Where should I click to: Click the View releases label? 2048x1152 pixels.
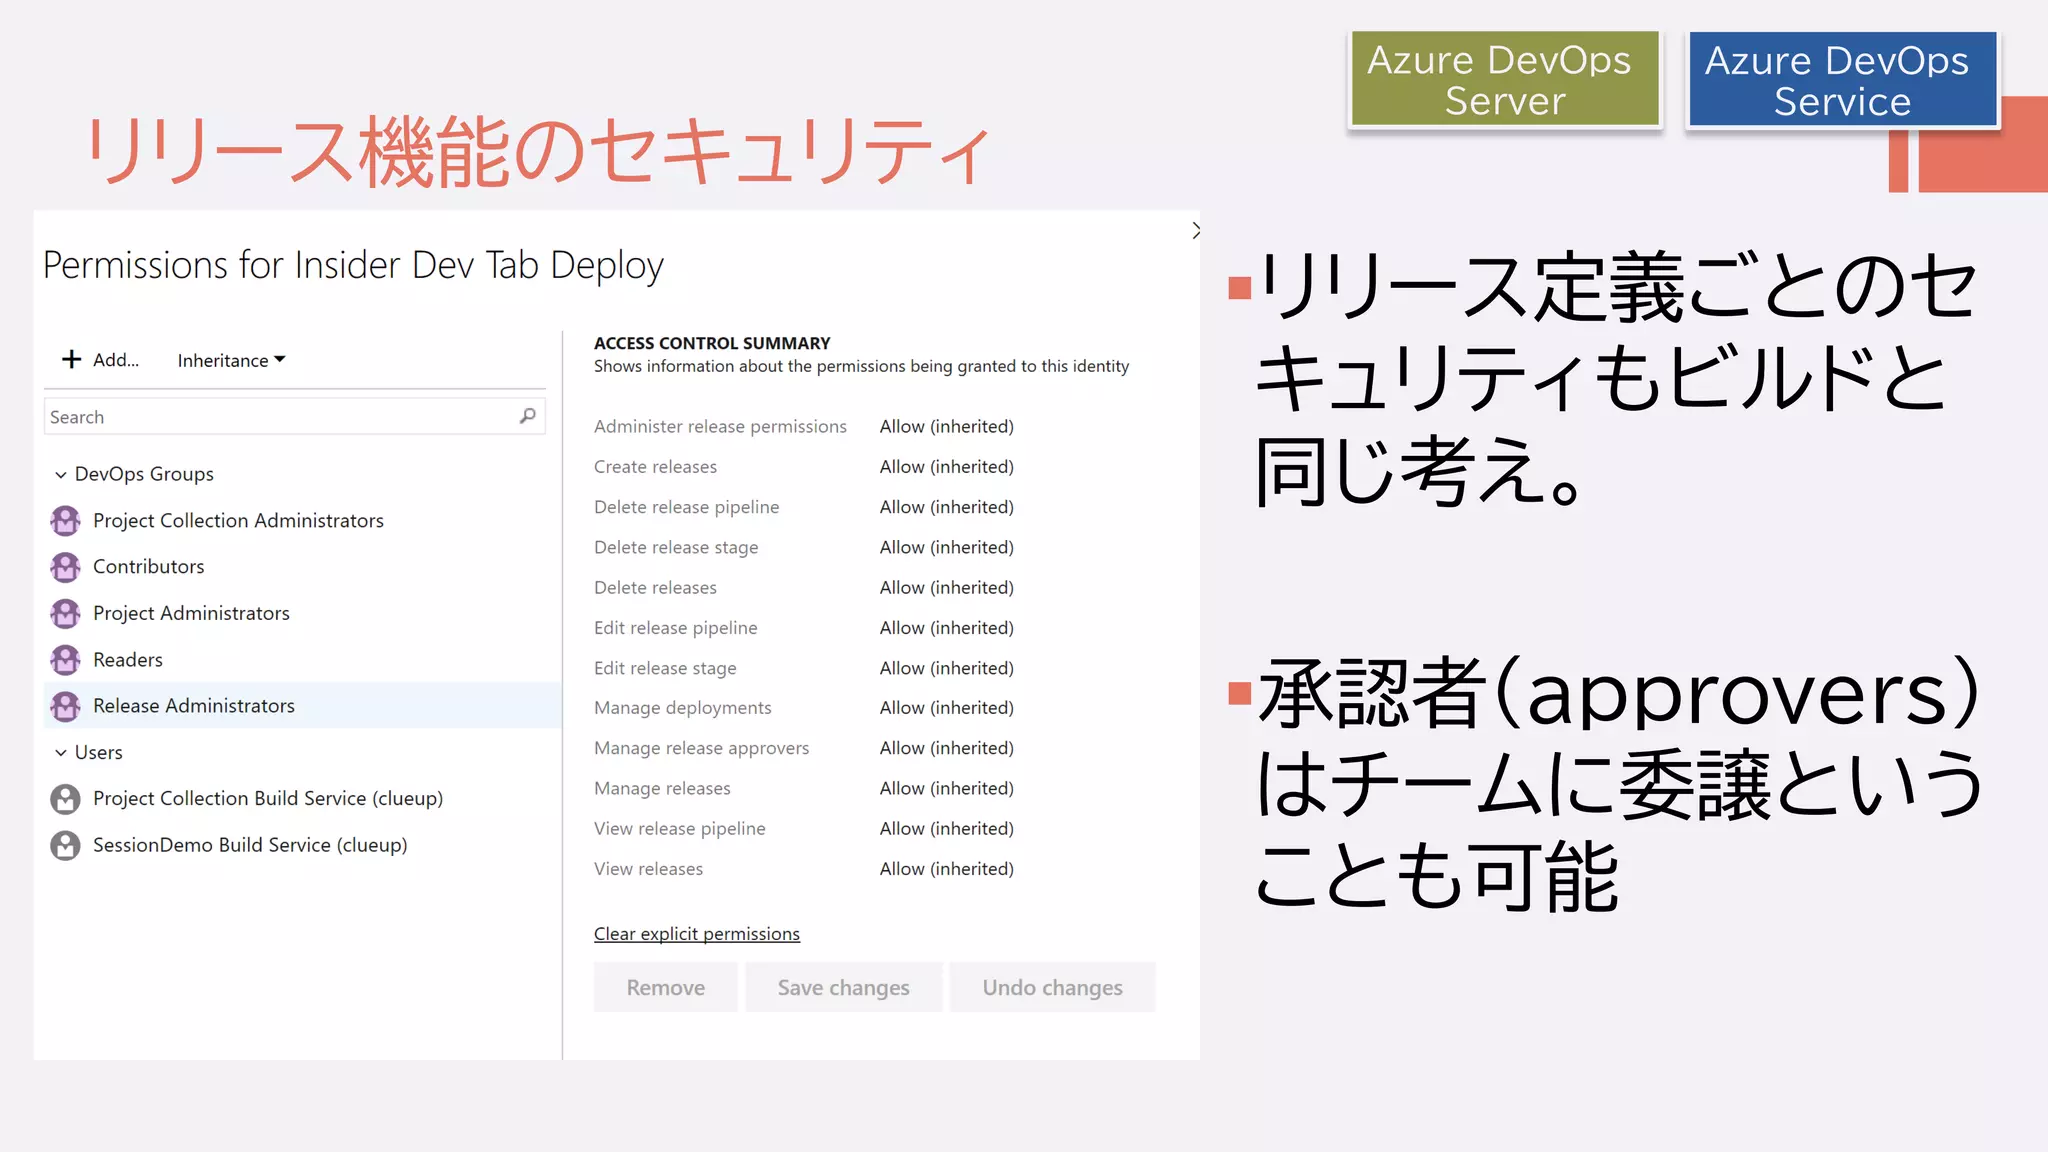[648, 868]
